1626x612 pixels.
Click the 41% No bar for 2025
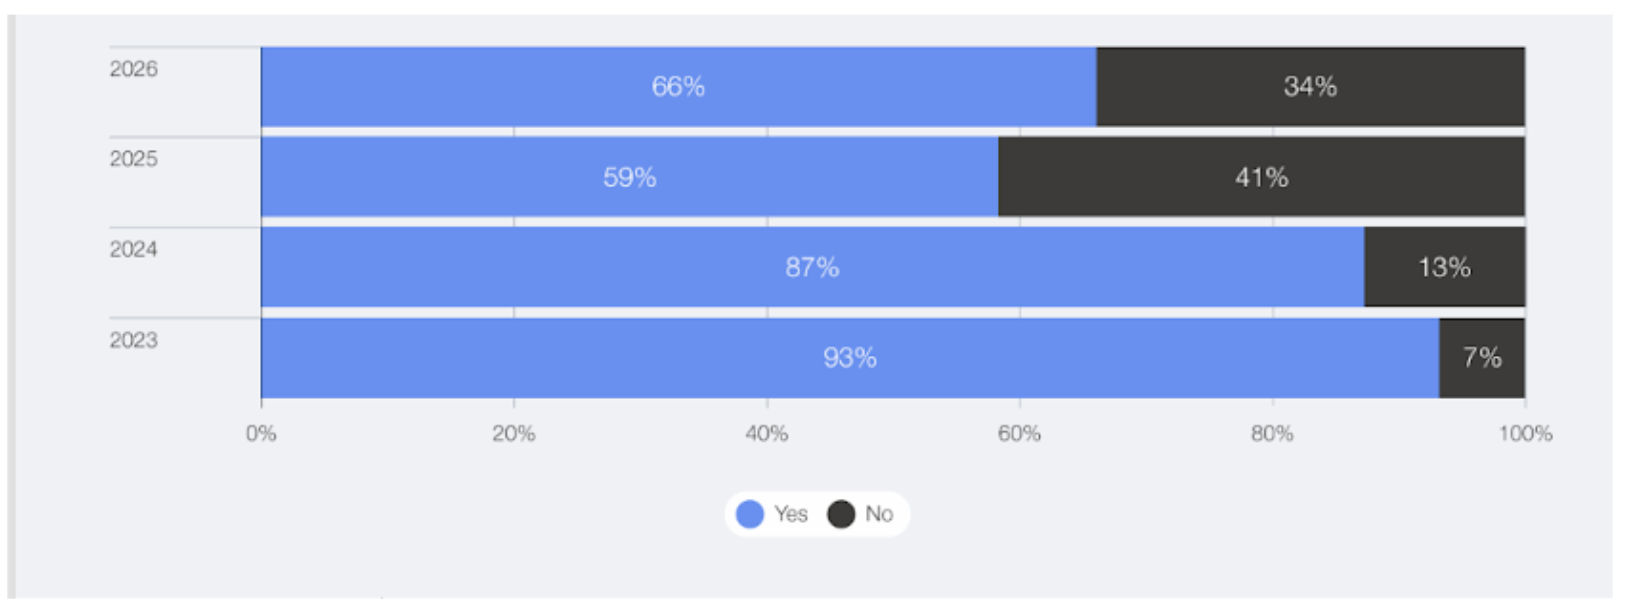[1261, 177]
